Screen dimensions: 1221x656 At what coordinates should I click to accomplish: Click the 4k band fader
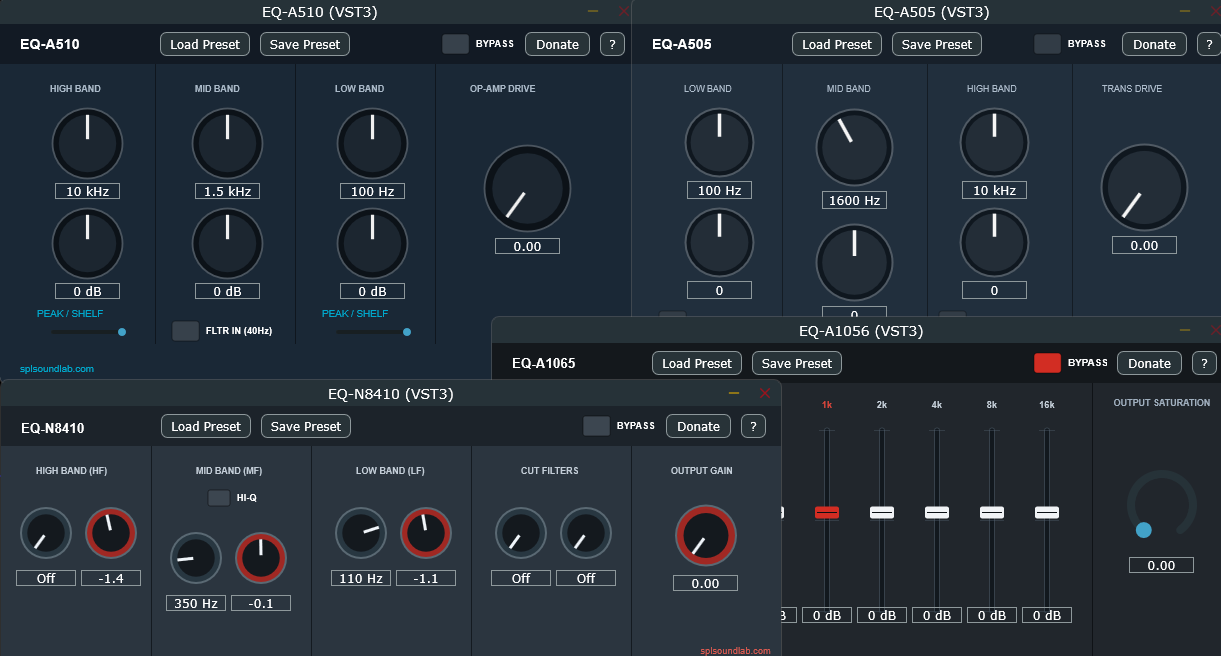pos(937,512)
